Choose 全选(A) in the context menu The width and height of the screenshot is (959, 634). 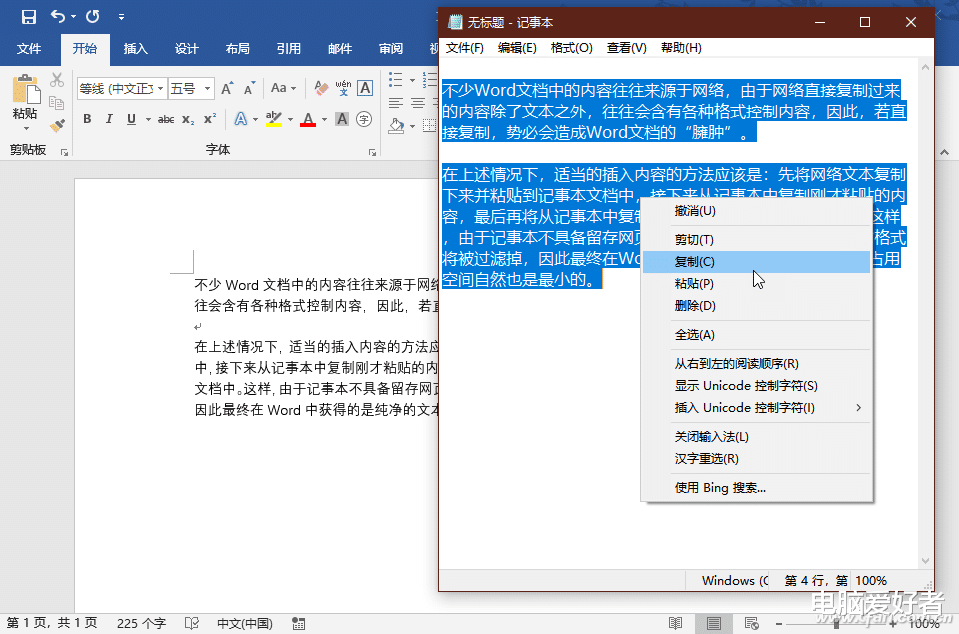pyautogui.click(x=757, y=335)
